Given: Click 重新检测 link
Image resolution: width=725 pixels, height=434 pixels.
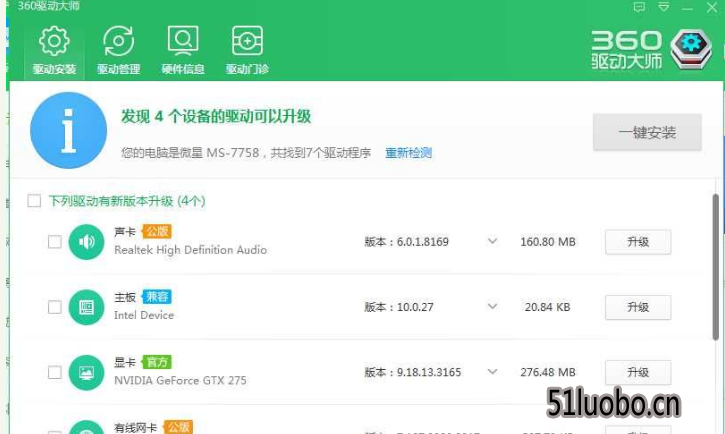Looking at the screenshot, I should tap(409, 153).
